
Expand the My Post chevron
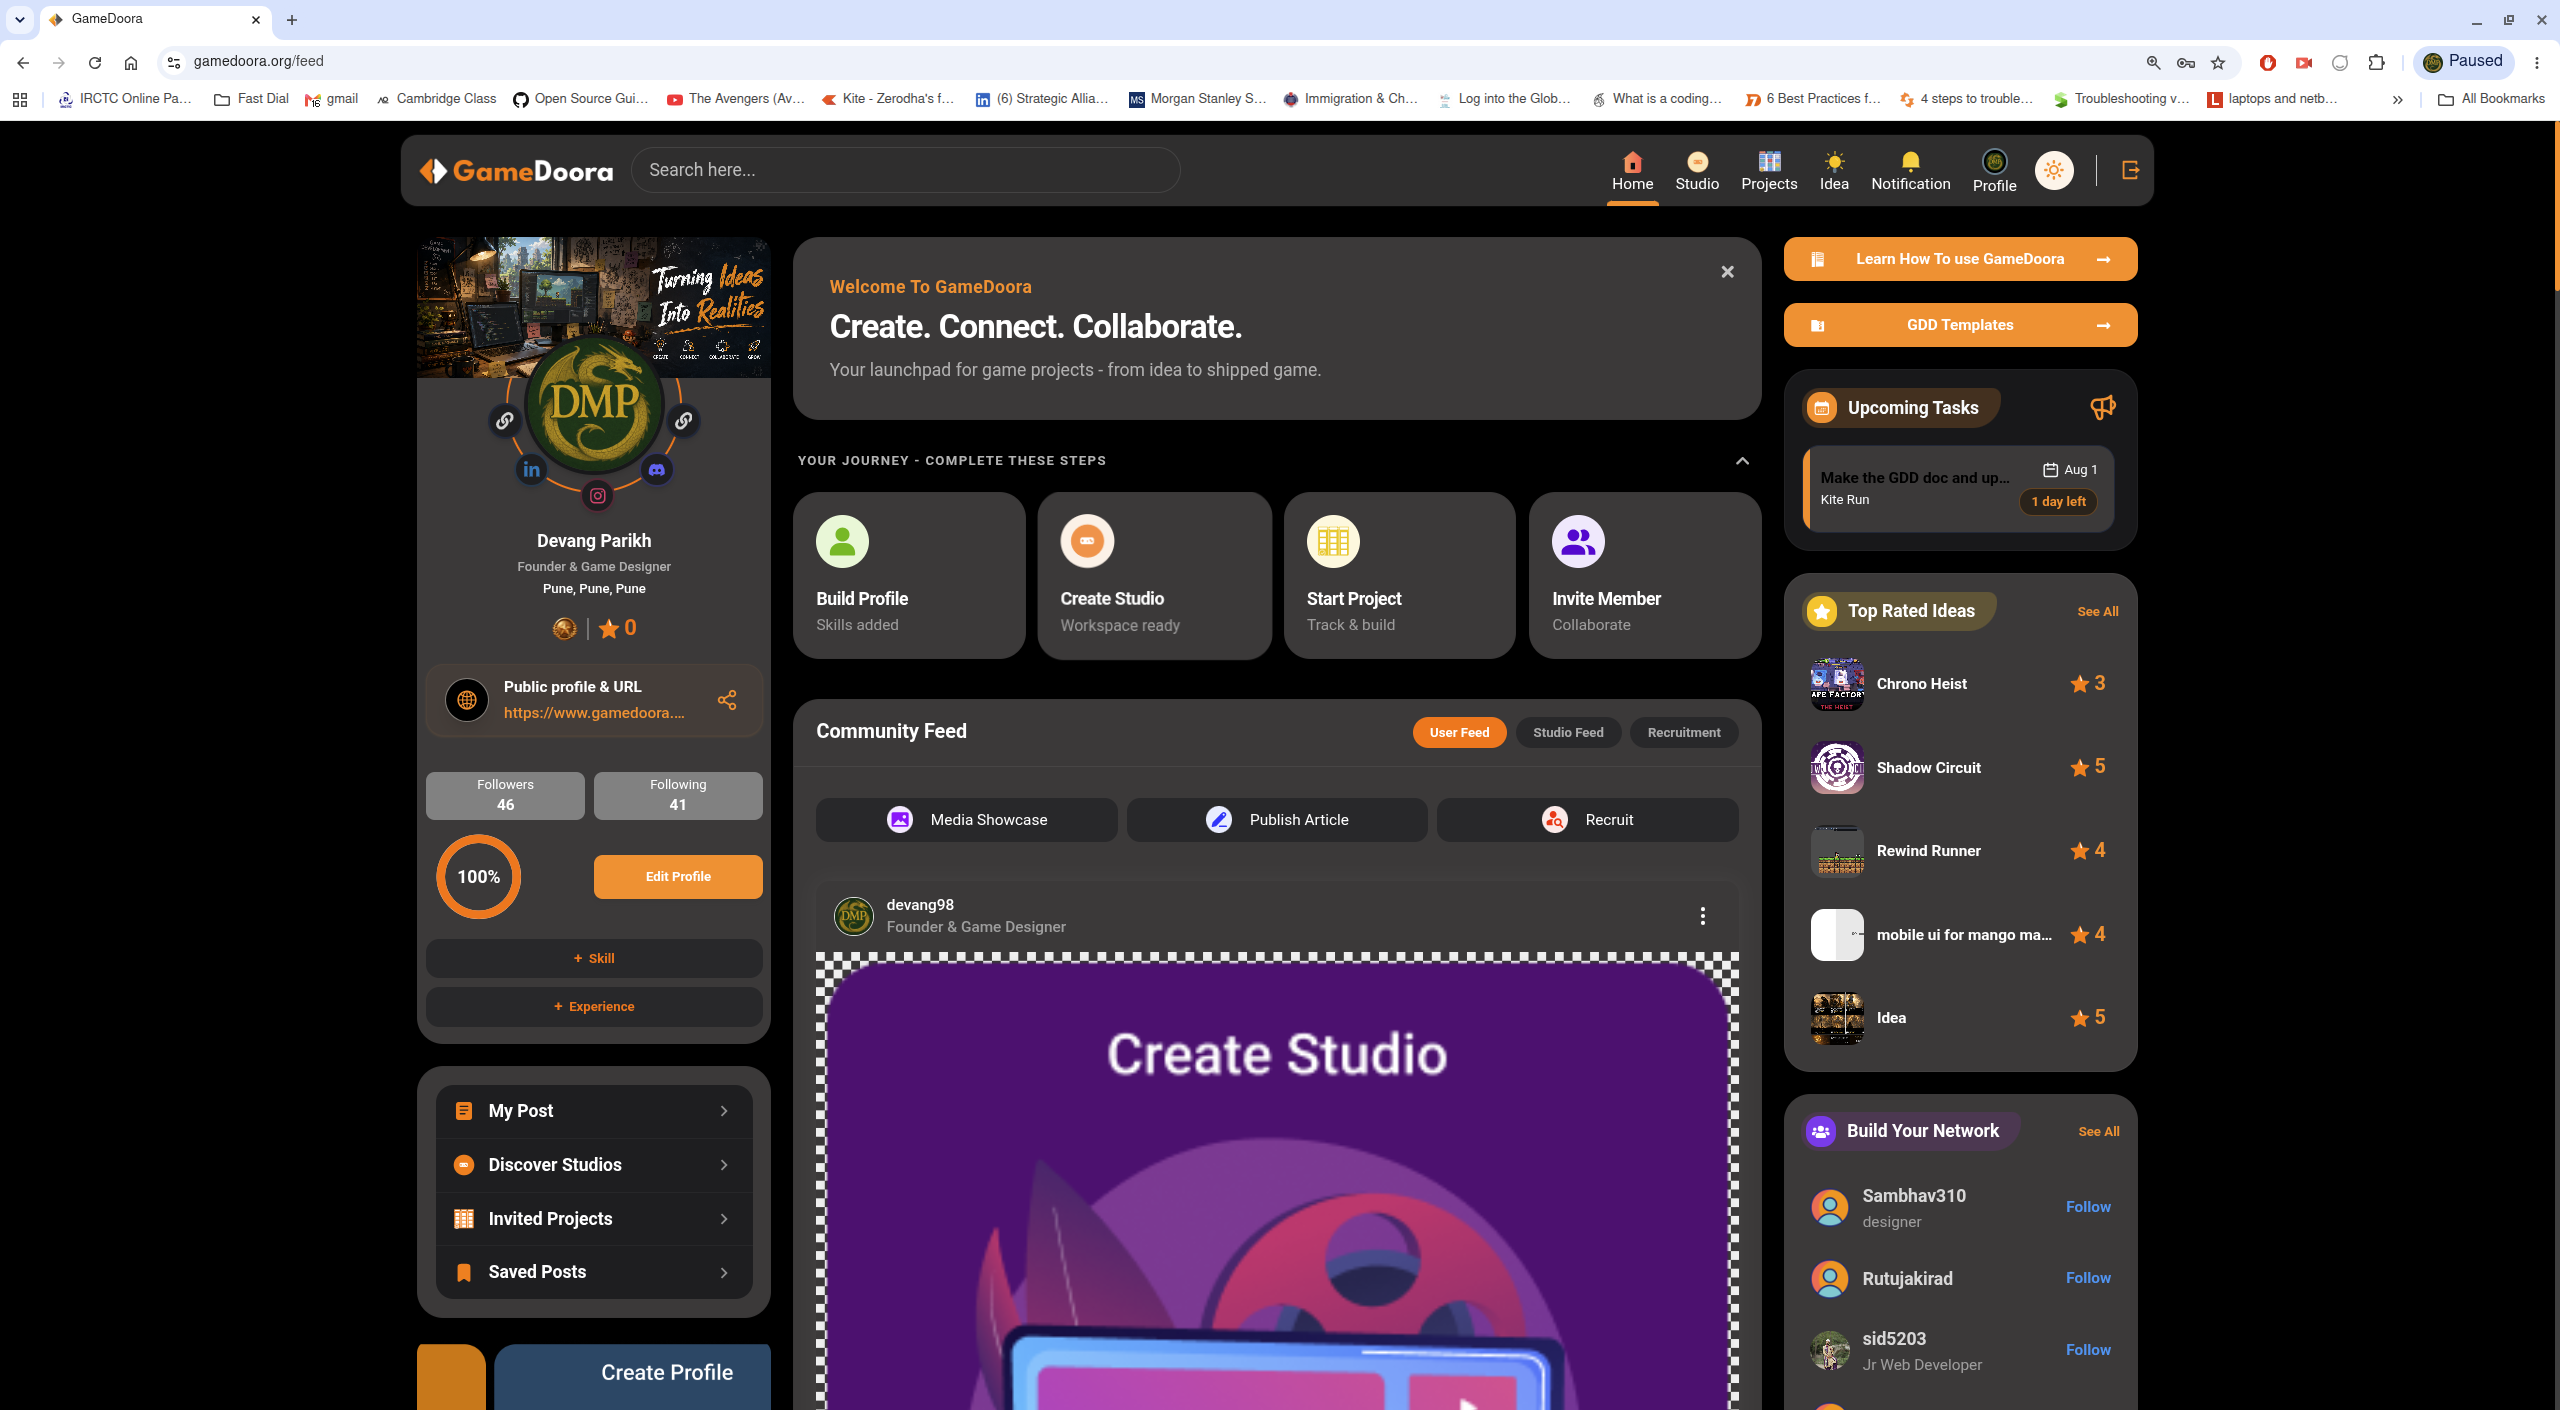724,1111
